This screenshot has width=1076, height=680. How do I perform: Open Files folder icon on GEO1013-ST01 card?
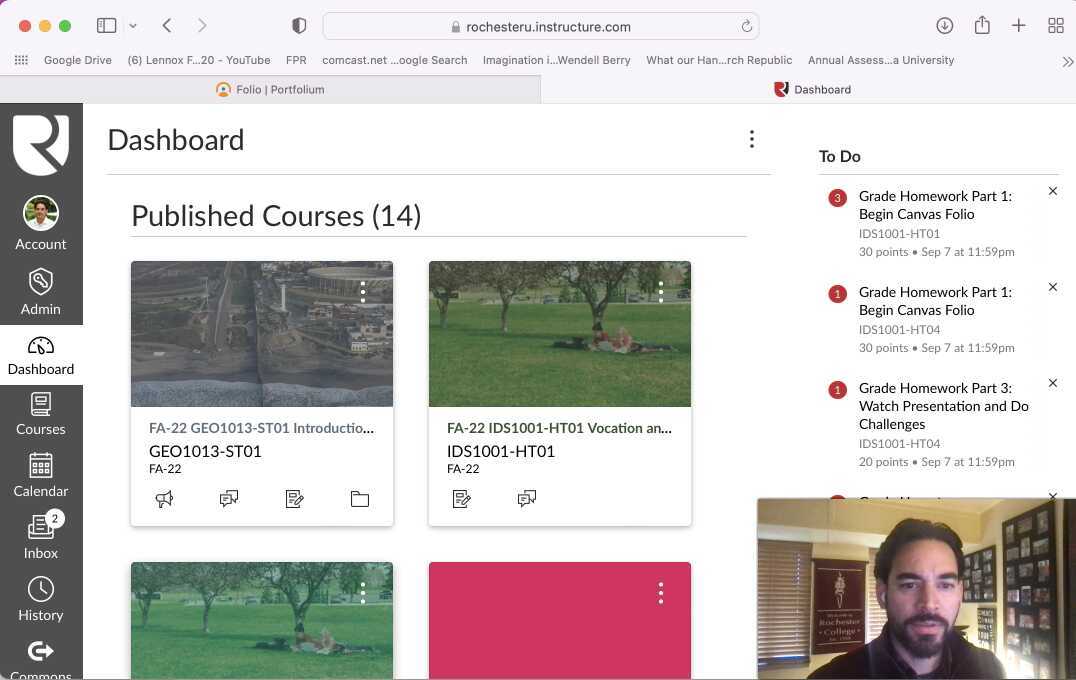pos(359,498)
